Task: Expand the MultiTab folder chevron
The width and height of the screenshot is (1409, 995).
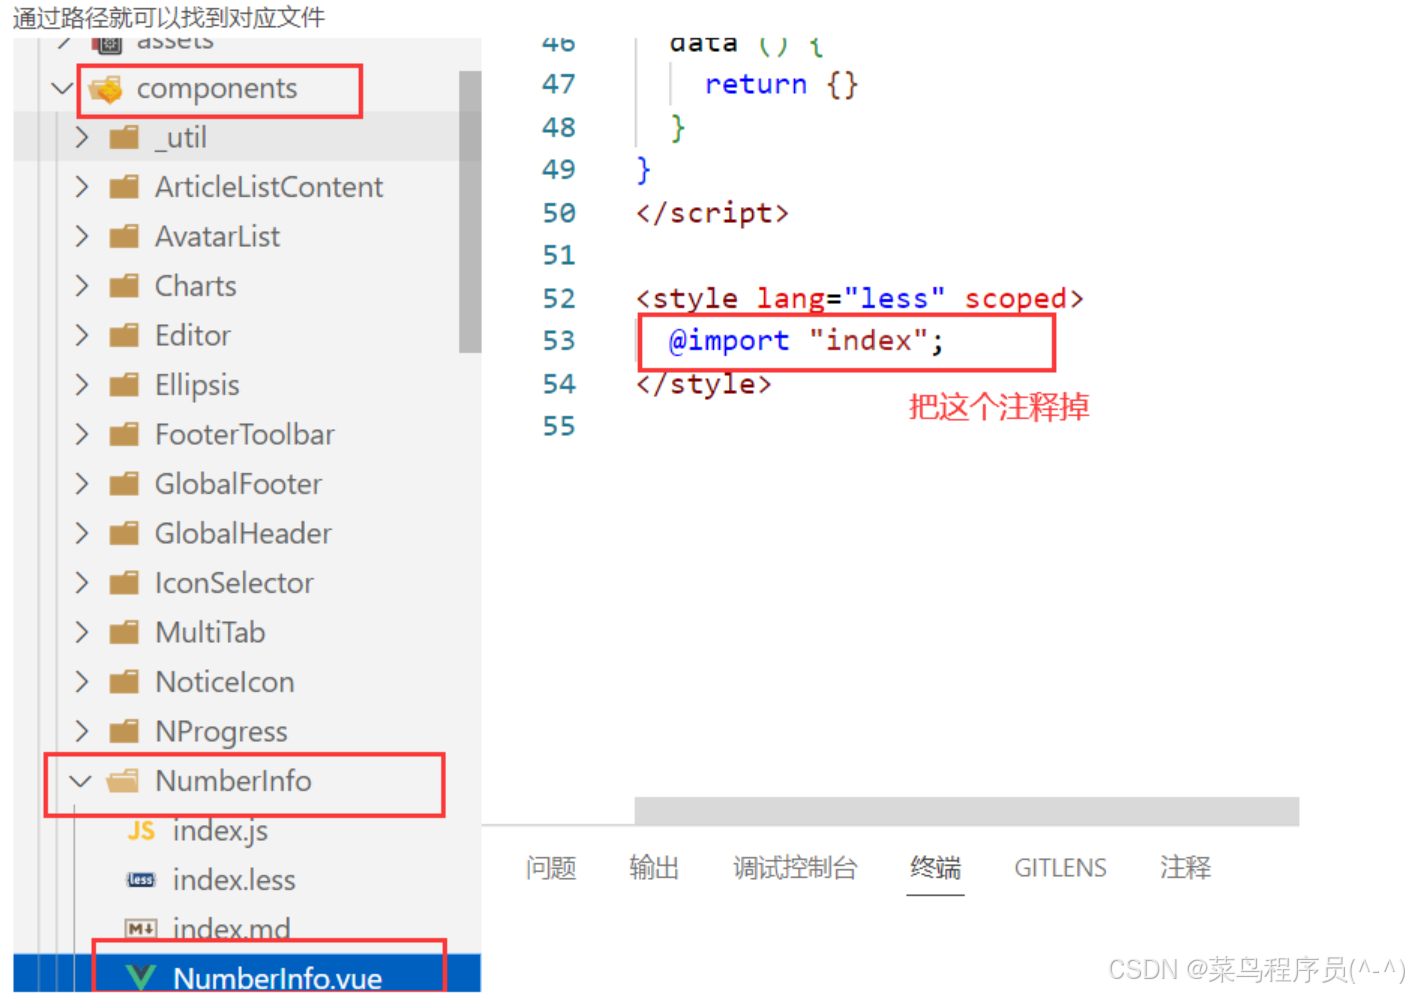Action: point(82,632)
